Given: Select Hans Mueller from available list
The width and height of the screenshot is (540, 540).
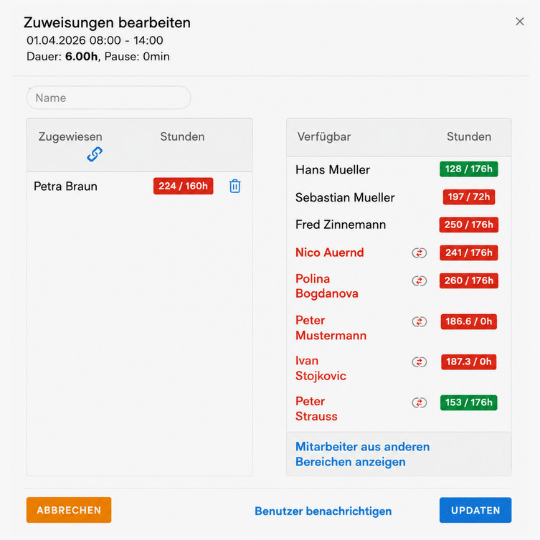Looking at the screenshot, I should pyautogui.click(x=398, y=169).
